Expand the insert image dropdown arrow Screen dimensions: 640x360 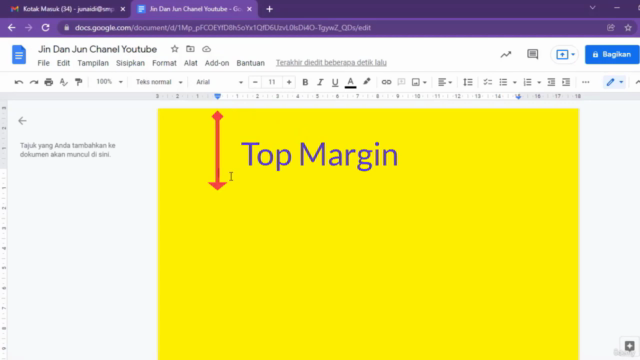424,82
